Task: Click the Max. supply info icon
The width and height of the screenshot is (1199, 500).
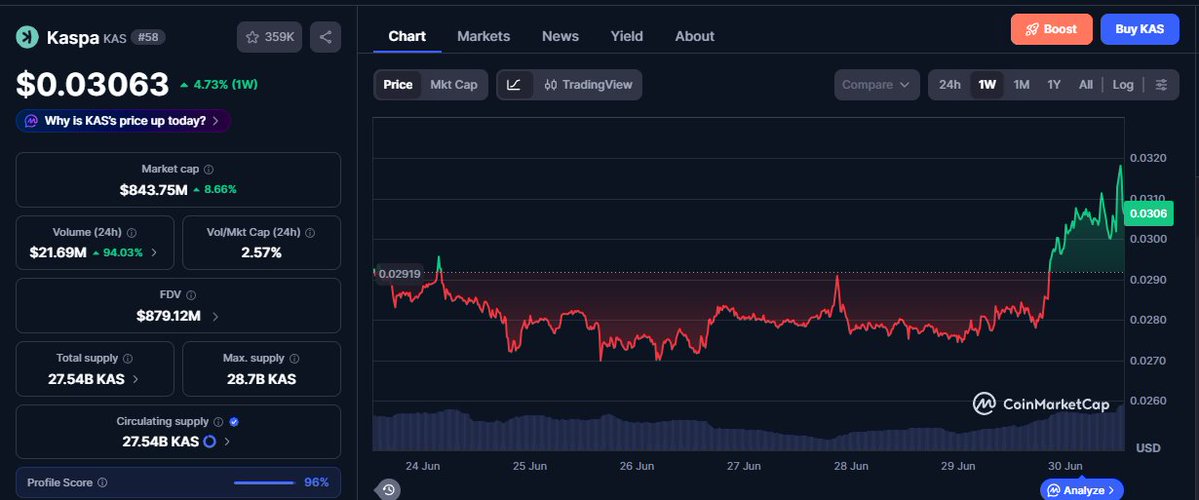Action: pos(294,358)
